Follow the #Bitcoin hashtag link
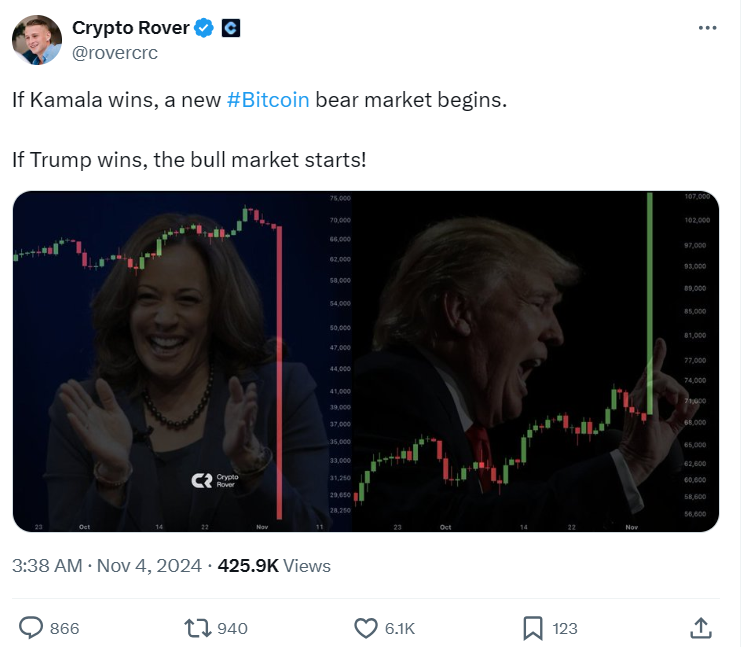The width and height of the screenshot is (749, 647). pyautogui.click(x=268, y=103)
